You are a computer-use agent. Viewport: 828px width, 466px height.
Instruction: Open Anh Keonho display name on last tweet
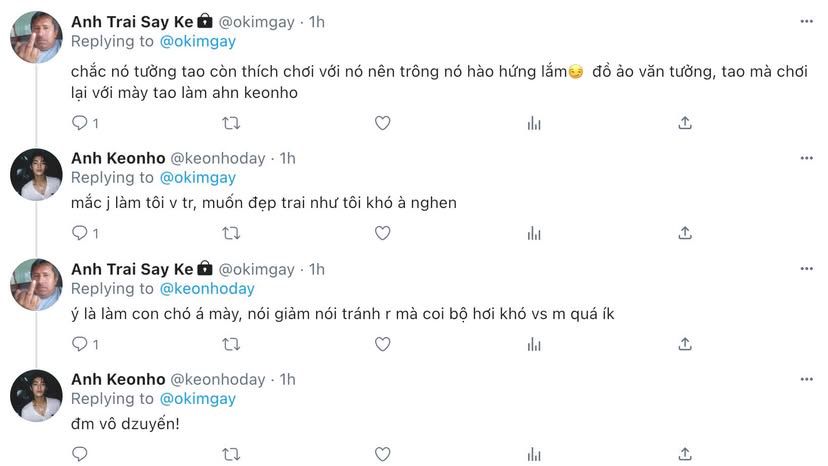point(116,379)
